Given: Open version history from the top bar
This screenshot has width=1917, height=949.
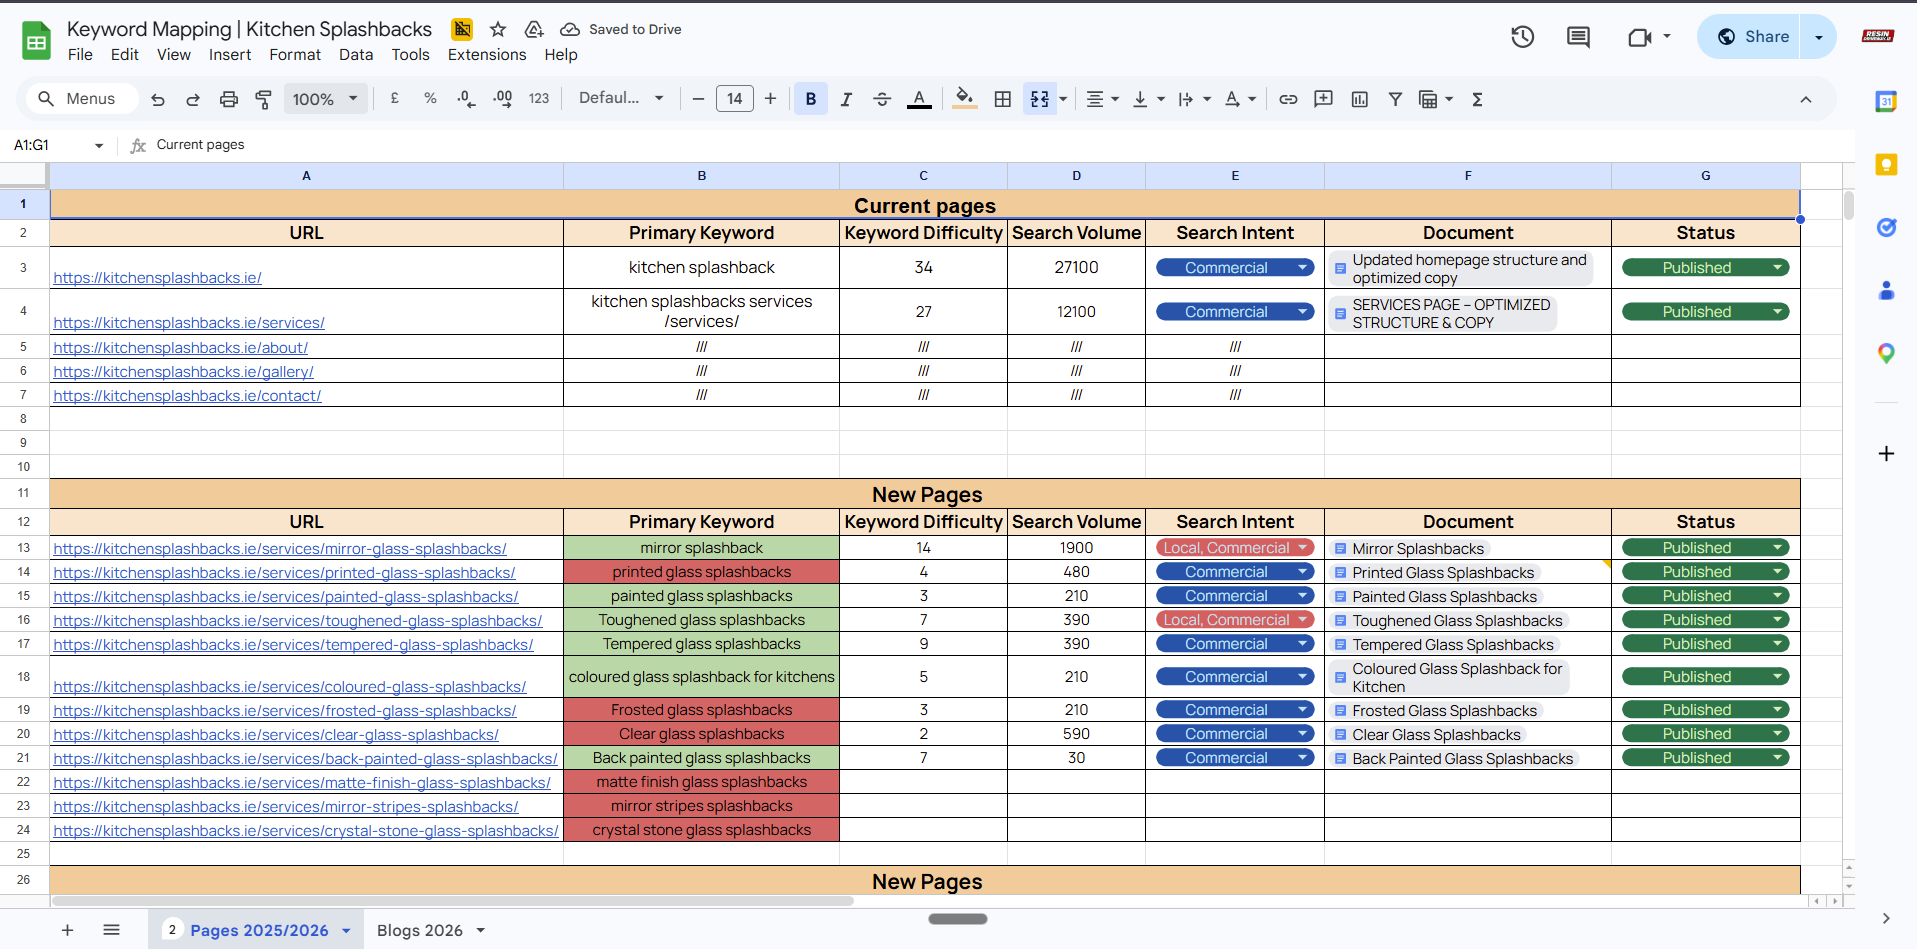Looking at the screenshot, I should click(x=1522, y=36).
